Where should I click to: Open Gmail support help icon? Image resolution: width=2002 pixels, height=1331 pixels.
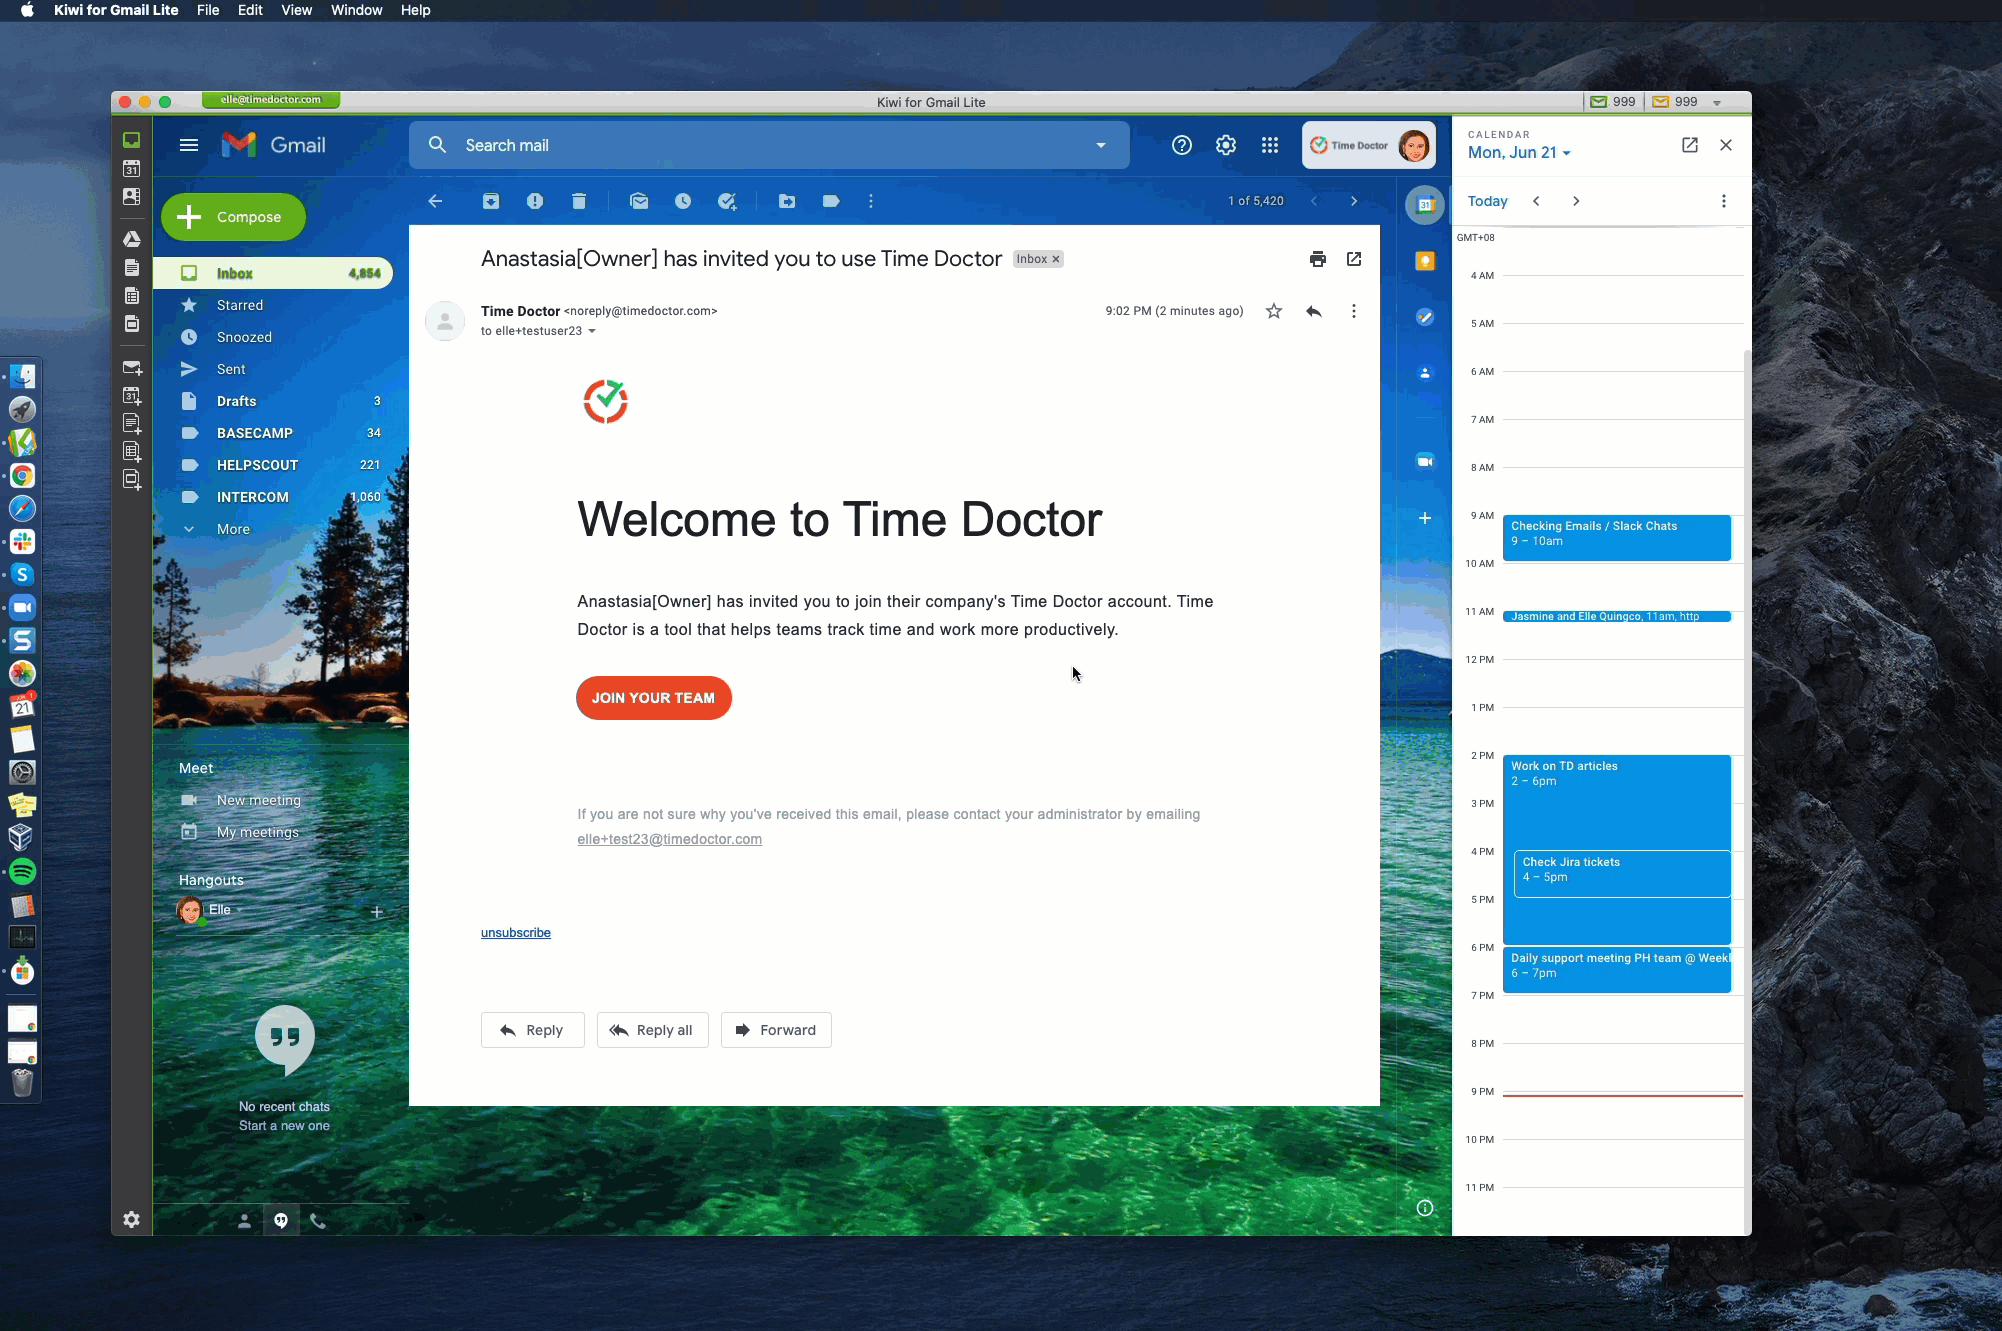click(x=1182, y=145)
